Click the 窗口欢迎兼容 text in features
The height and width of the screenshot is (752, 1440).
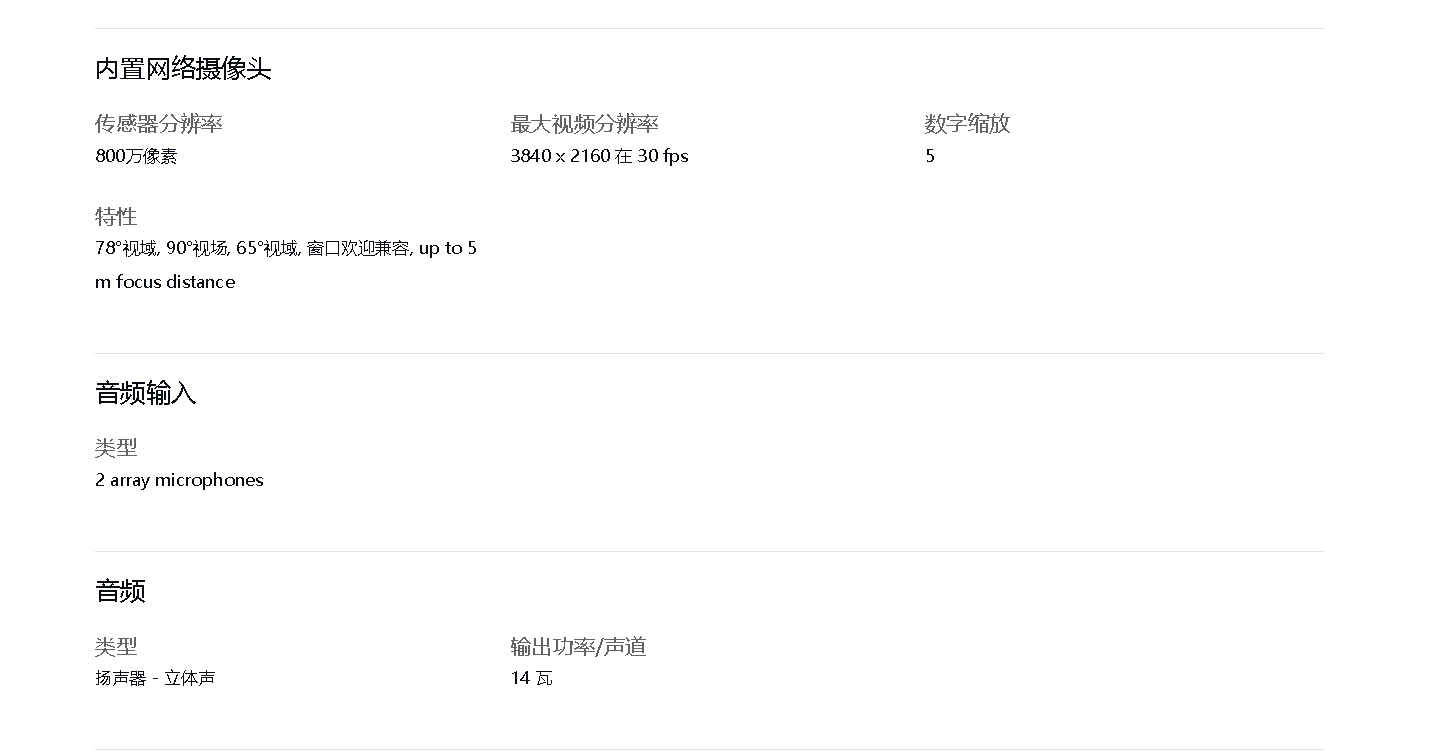tap(358, 248)
